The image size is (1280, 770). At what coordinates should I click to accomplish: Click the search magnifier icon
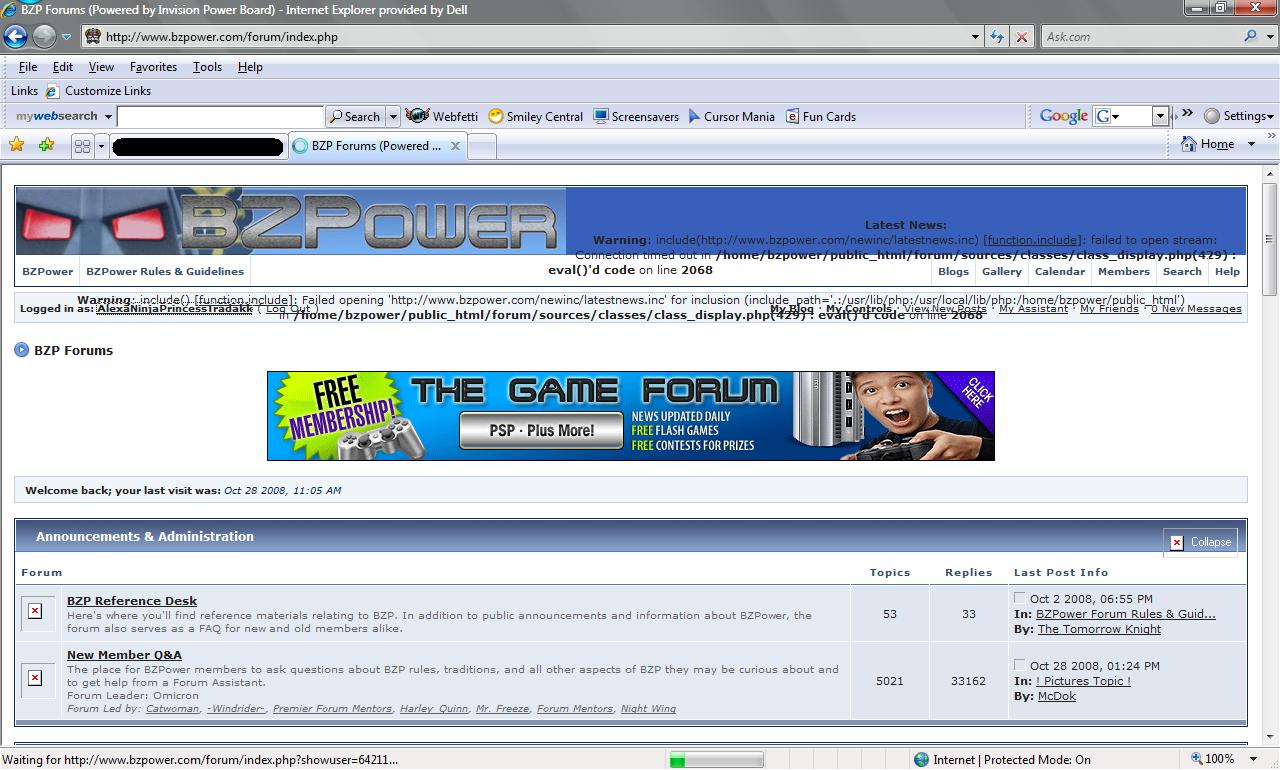click(x=1250, y=37)
